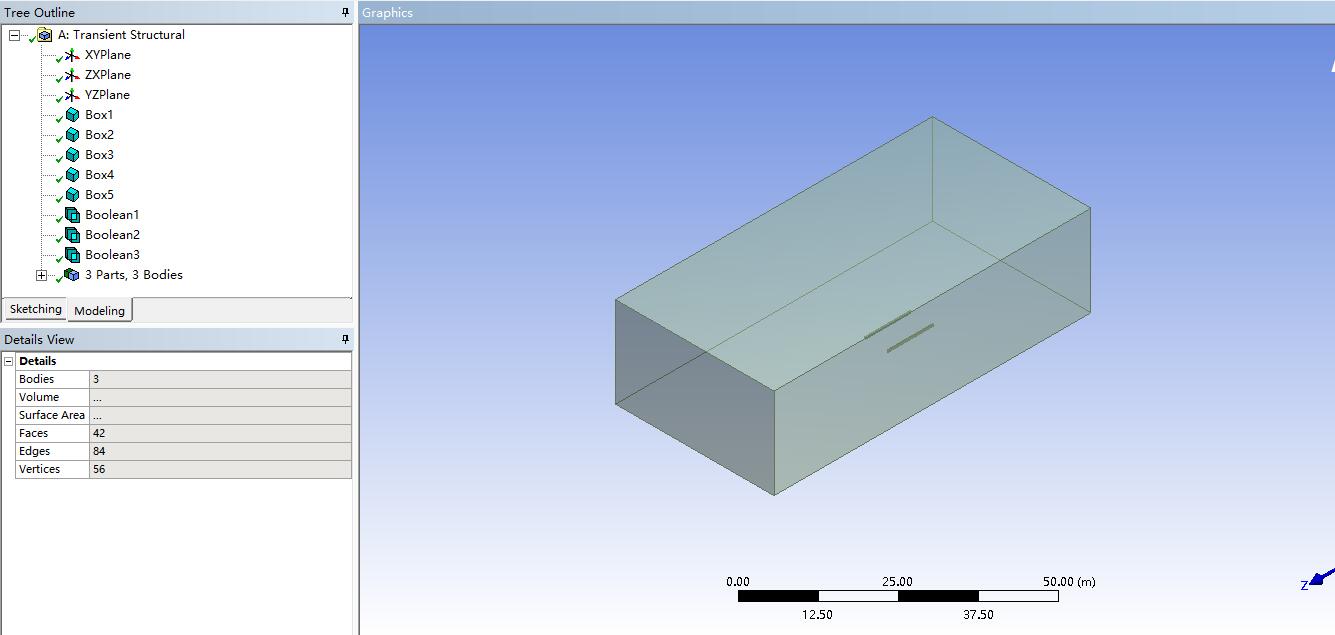Click the Box1 feature icon
The width and height of the screenshot is (1335, 635).
pos(72,115)
